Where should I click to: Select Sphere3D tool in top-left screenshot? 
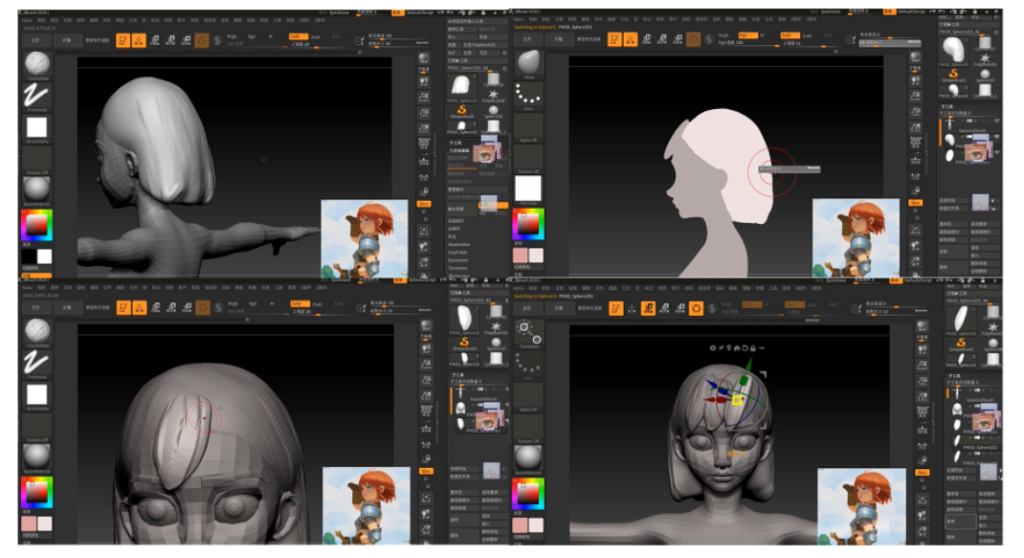tap(493, 111)
